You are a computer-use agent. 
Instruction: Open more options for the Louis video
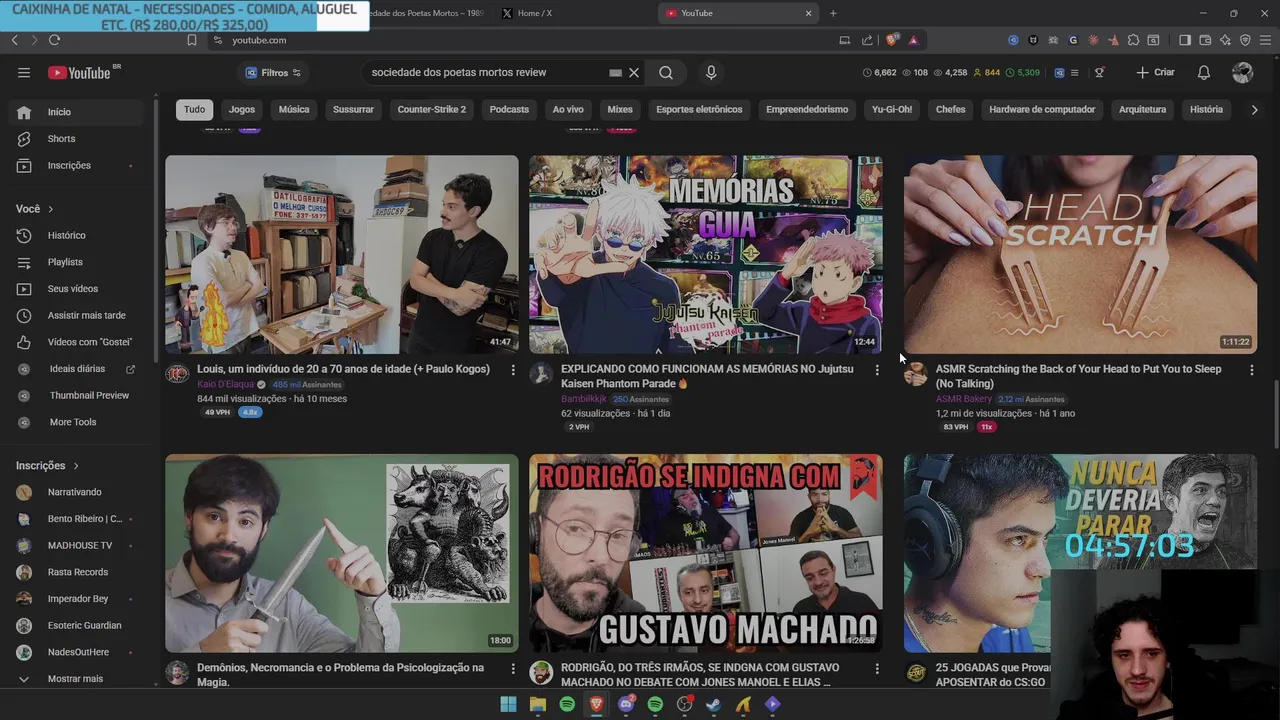[513, 370]
